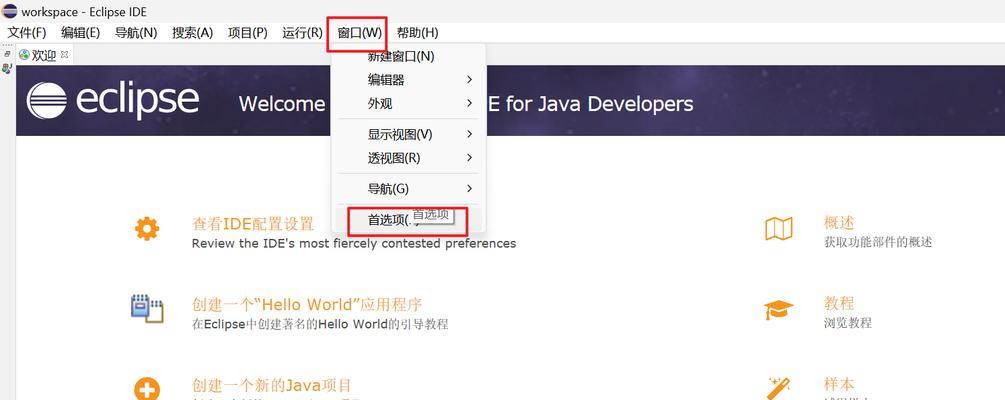1005x400 pixels.
Task: Open the 导航(N) menu in menu bar
Action: [135, 33]
